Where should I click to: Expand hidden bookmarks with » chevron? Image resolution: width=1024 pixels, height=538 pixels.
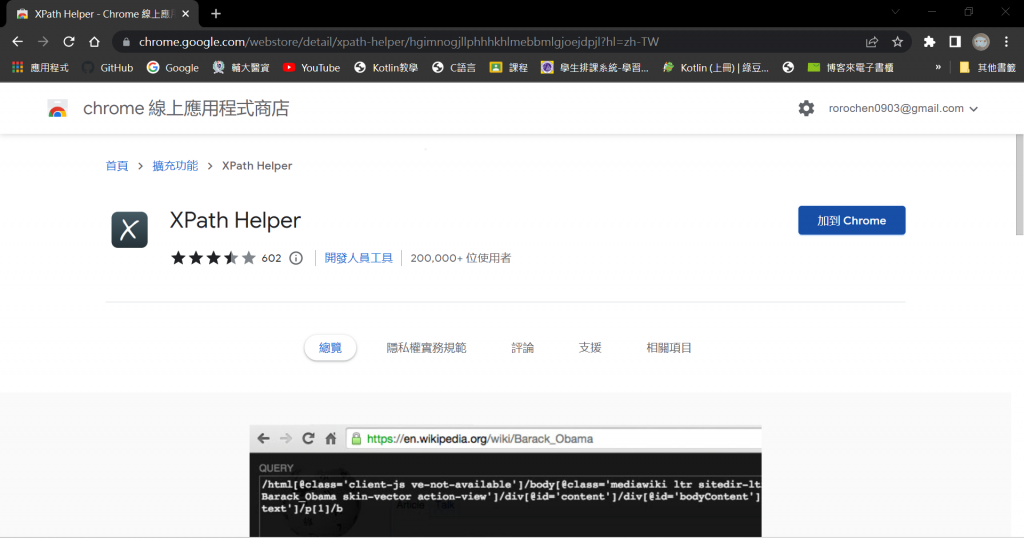[x=938, y=67]
